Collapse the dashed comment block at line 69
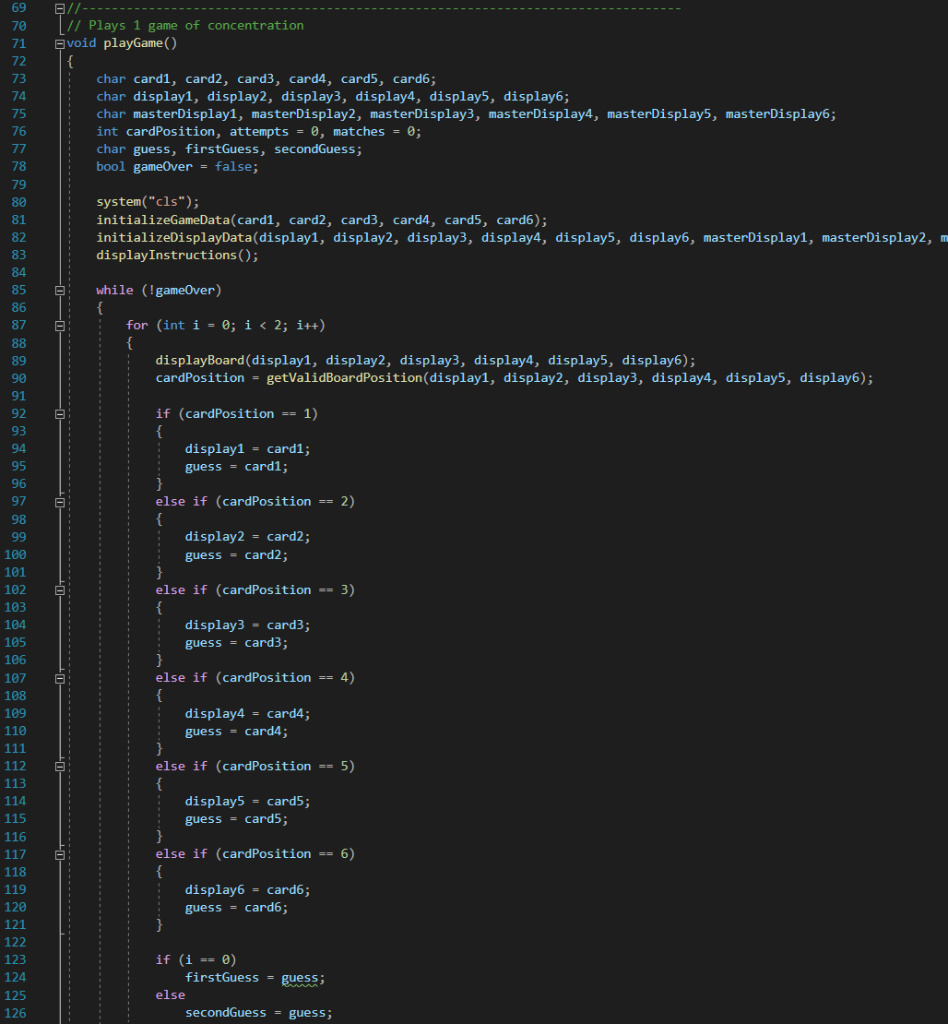948x1024 pixels. (x=59, y=8)
